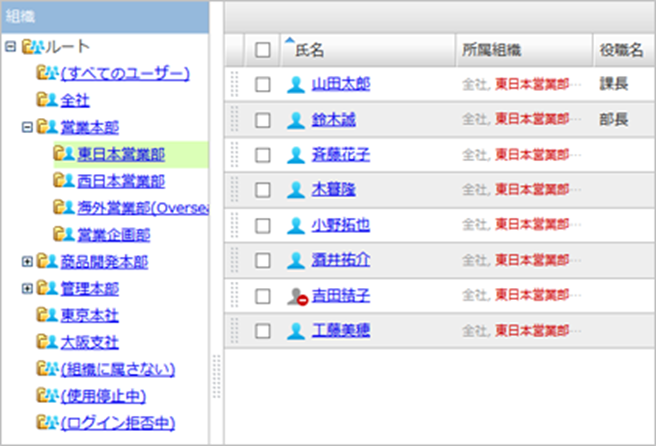Click the folder icon next to 東京本社
Screen dimensions: 656x446
46,316
